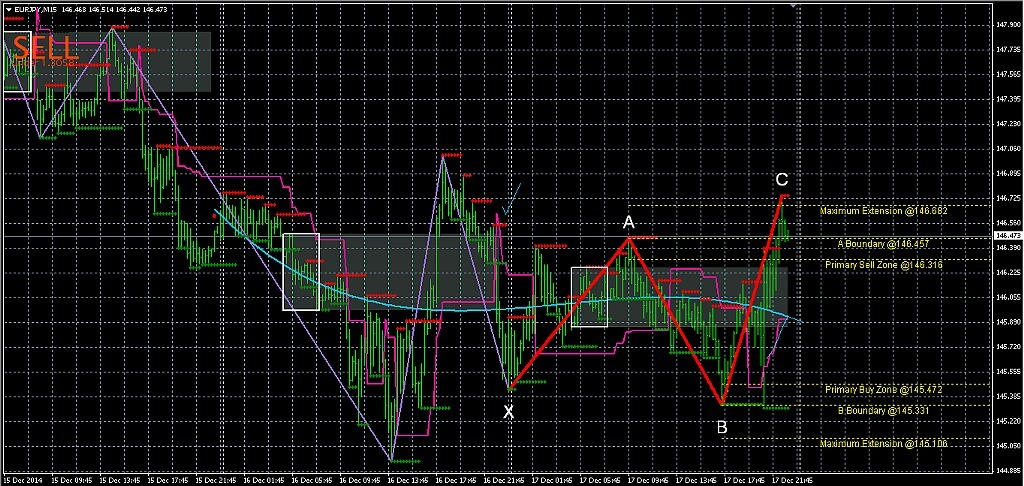Click the 147.900 price axis value

pyautogui.click(x=1008, y=24)
